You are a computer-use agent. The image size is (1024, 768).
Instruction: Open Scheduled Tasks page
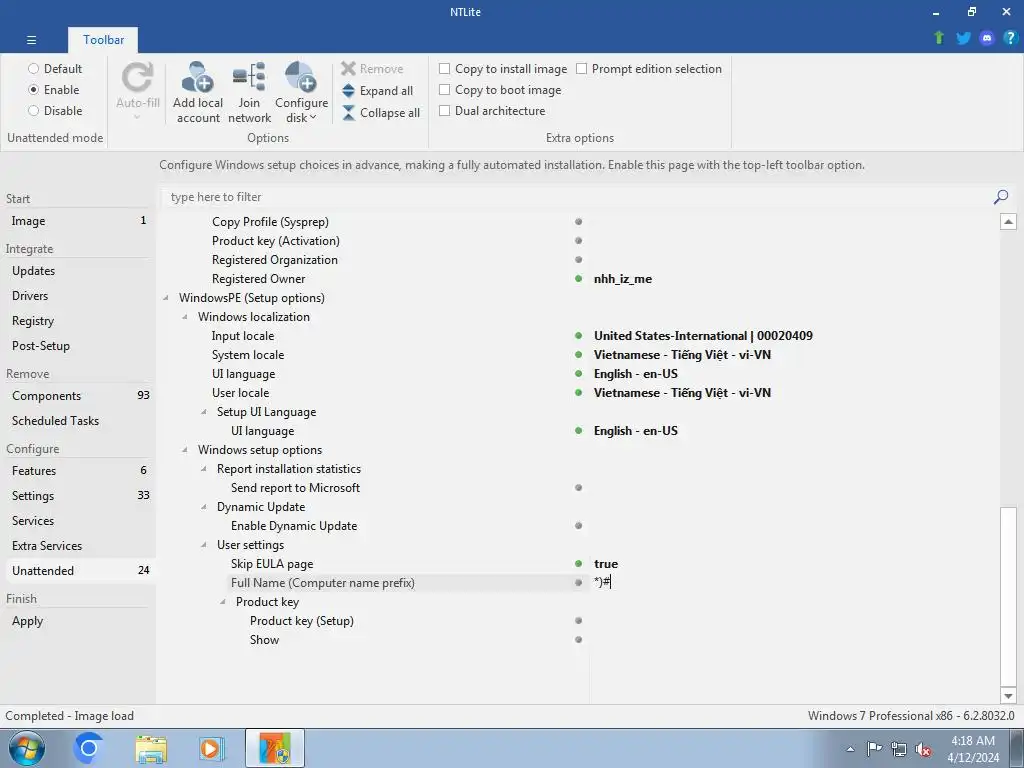(x=78, y=421)
